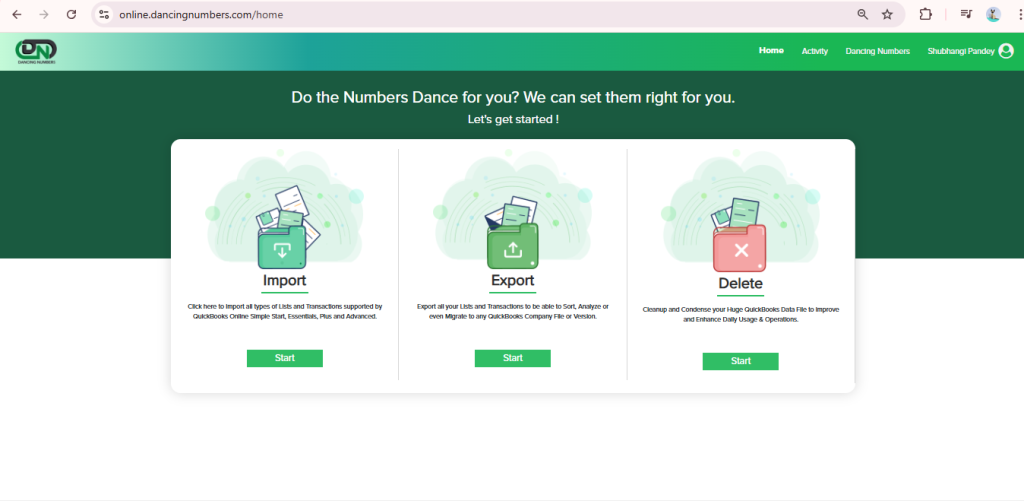
Task: Click the Export description paragraph
Action: click(x=513, y=311)
